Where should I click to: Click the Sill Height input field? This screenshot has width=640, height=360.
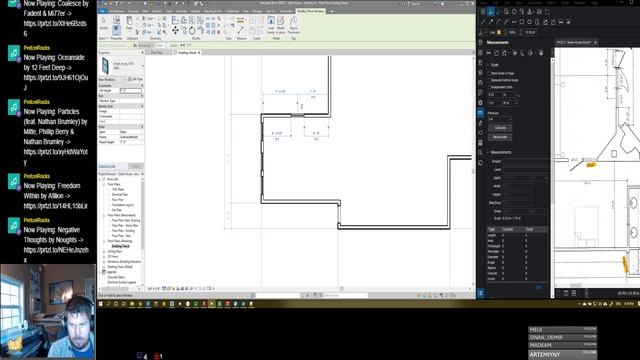coord(131,91)
